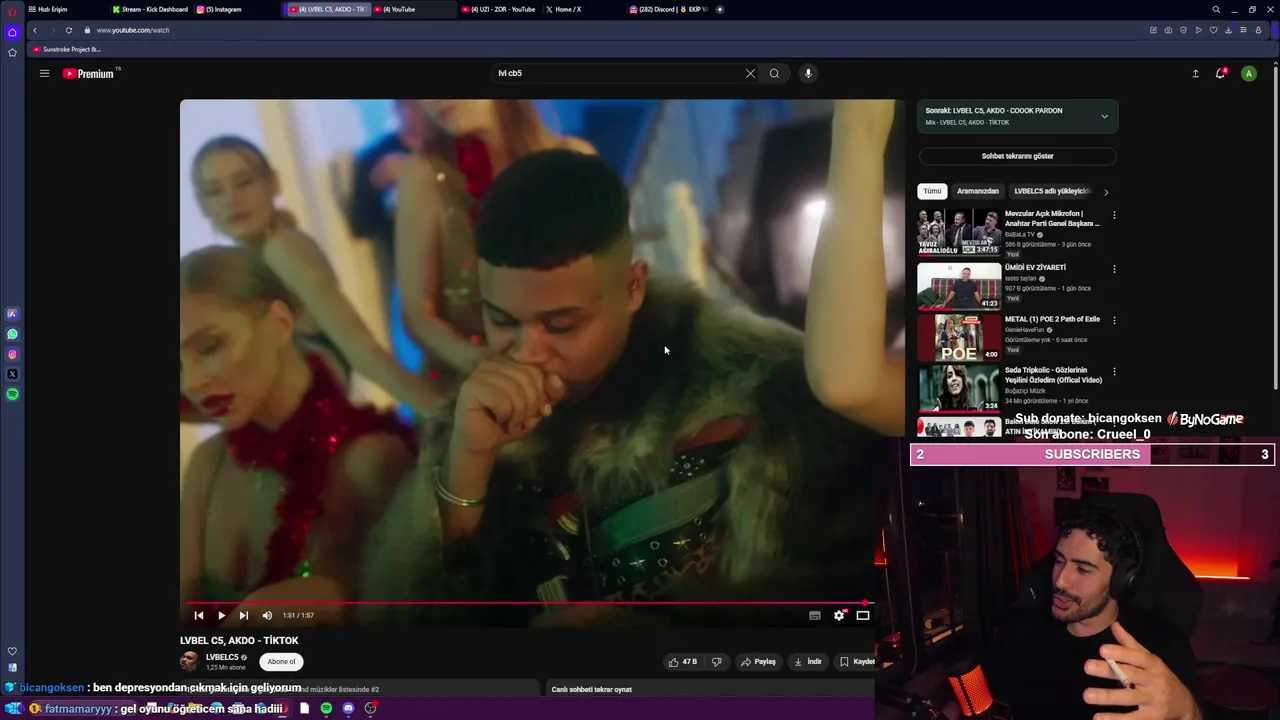1280x720 pixels.
Task: Open X/Twitter in the browser sidebar
Action: pyautogui.click(x=12, y=374)
